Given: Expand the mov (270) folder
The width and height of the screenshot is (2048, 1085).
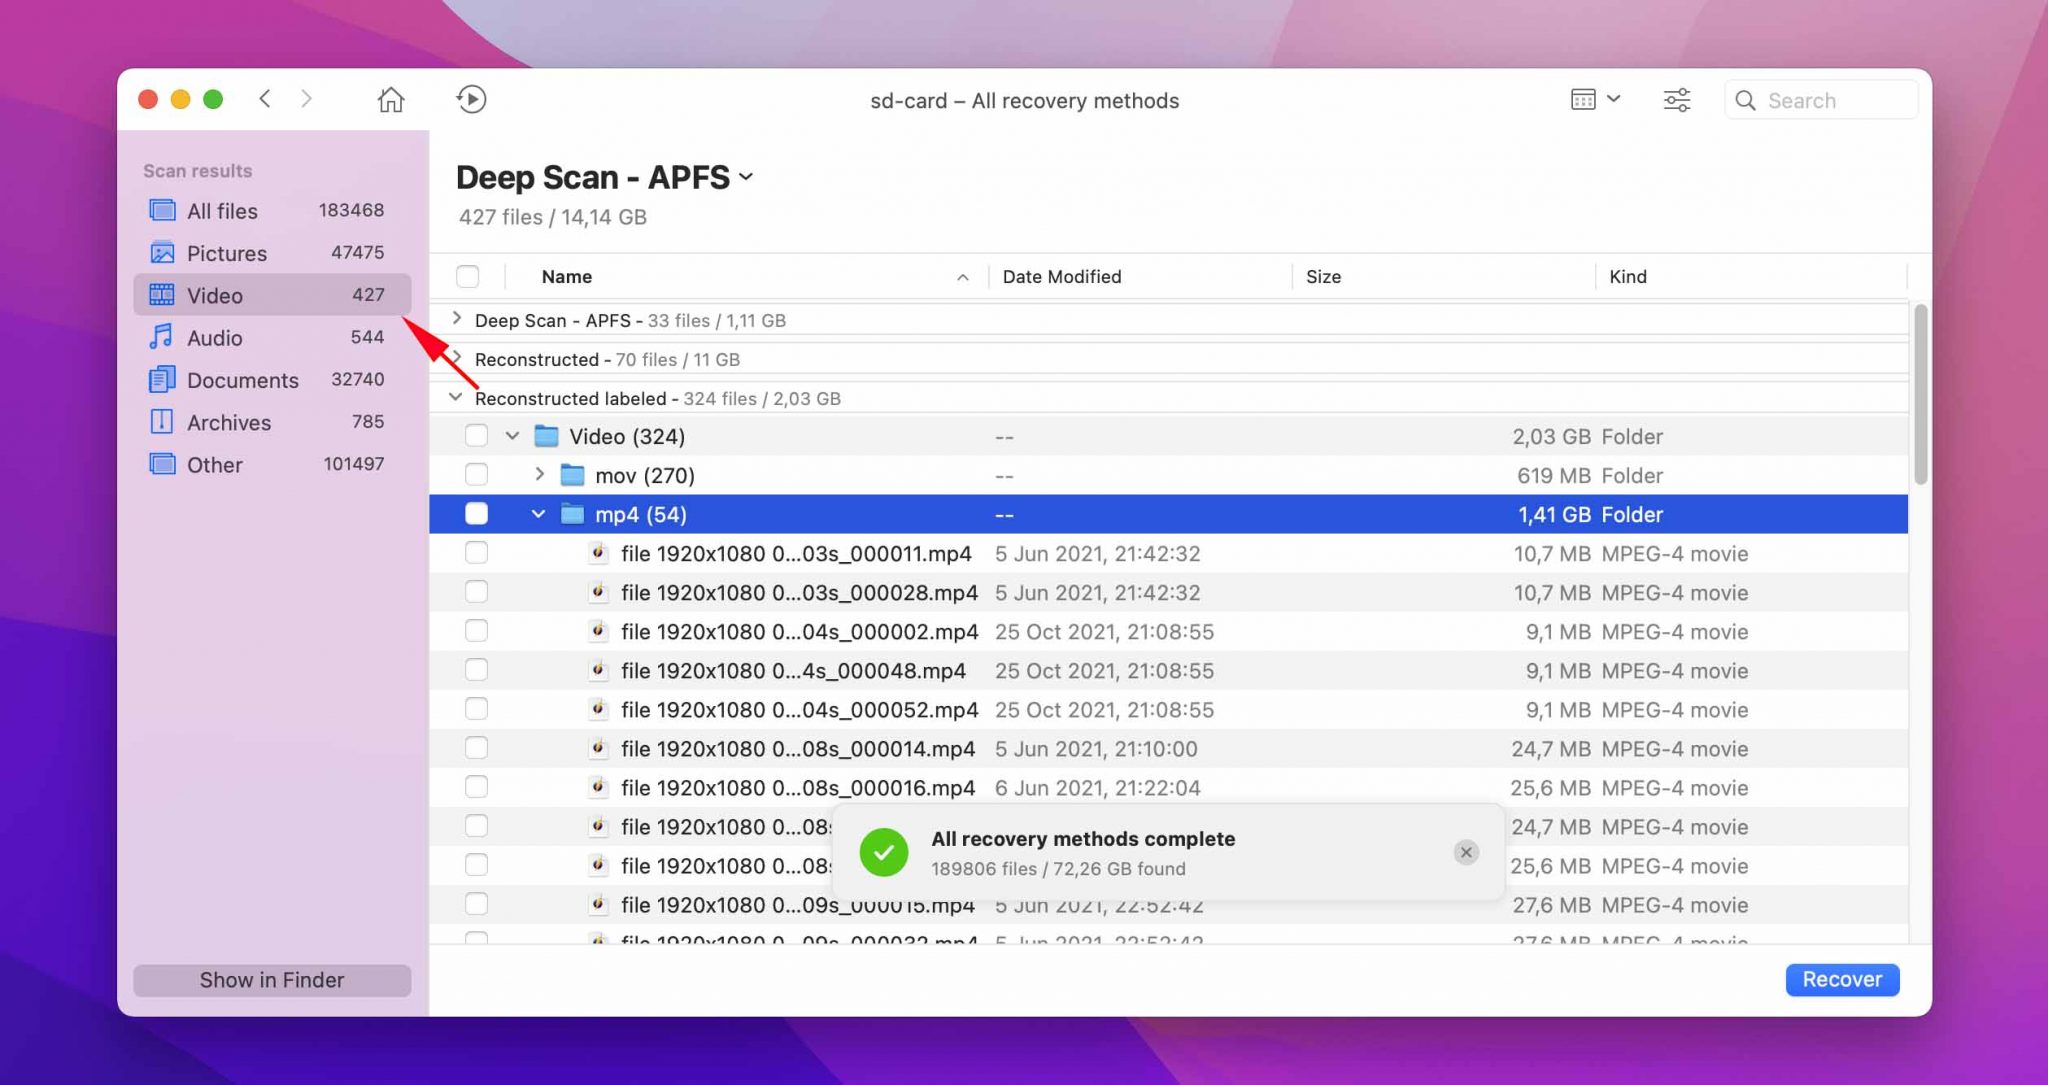Looking at the screenshot, I should [x=539, y=474].
